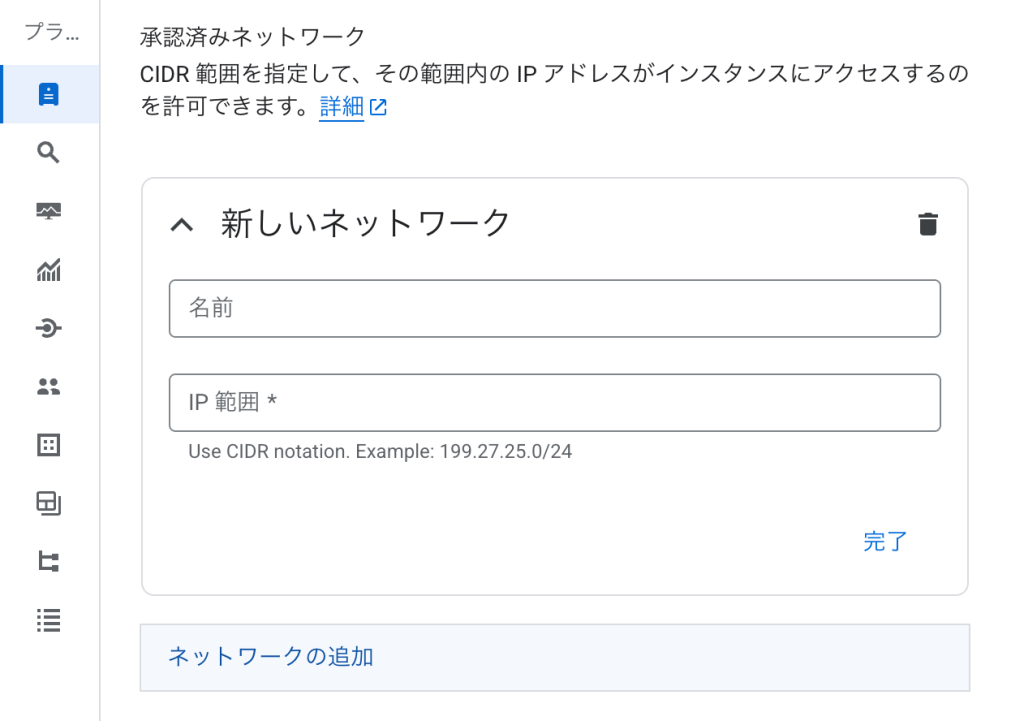The width and height of the screenshot is (1024, 721).
Task: Click the external link icon beside 詳細
Action: point(378,107)
